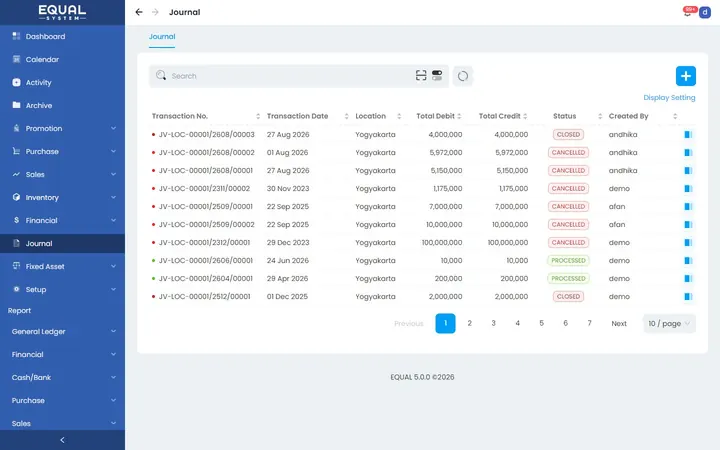
Task: Click the Next page button
Action: pyautogui.click(x=619, y=323)
